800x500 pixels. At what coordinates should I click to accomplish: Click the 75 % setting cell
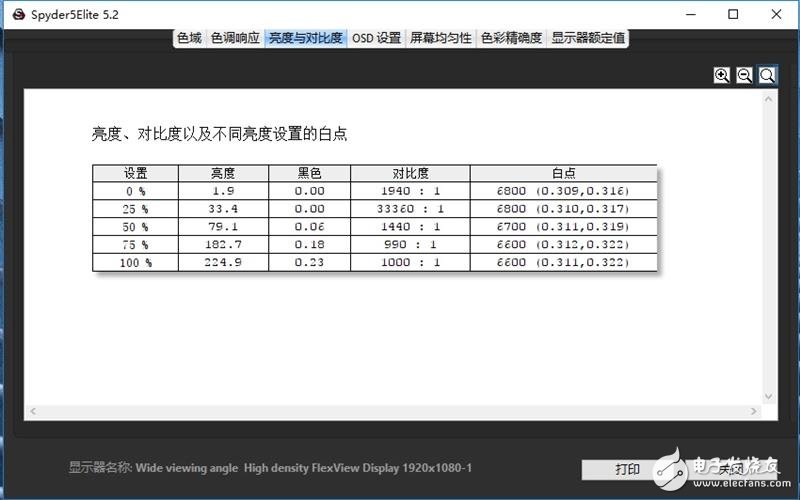(x=135, y=245)
